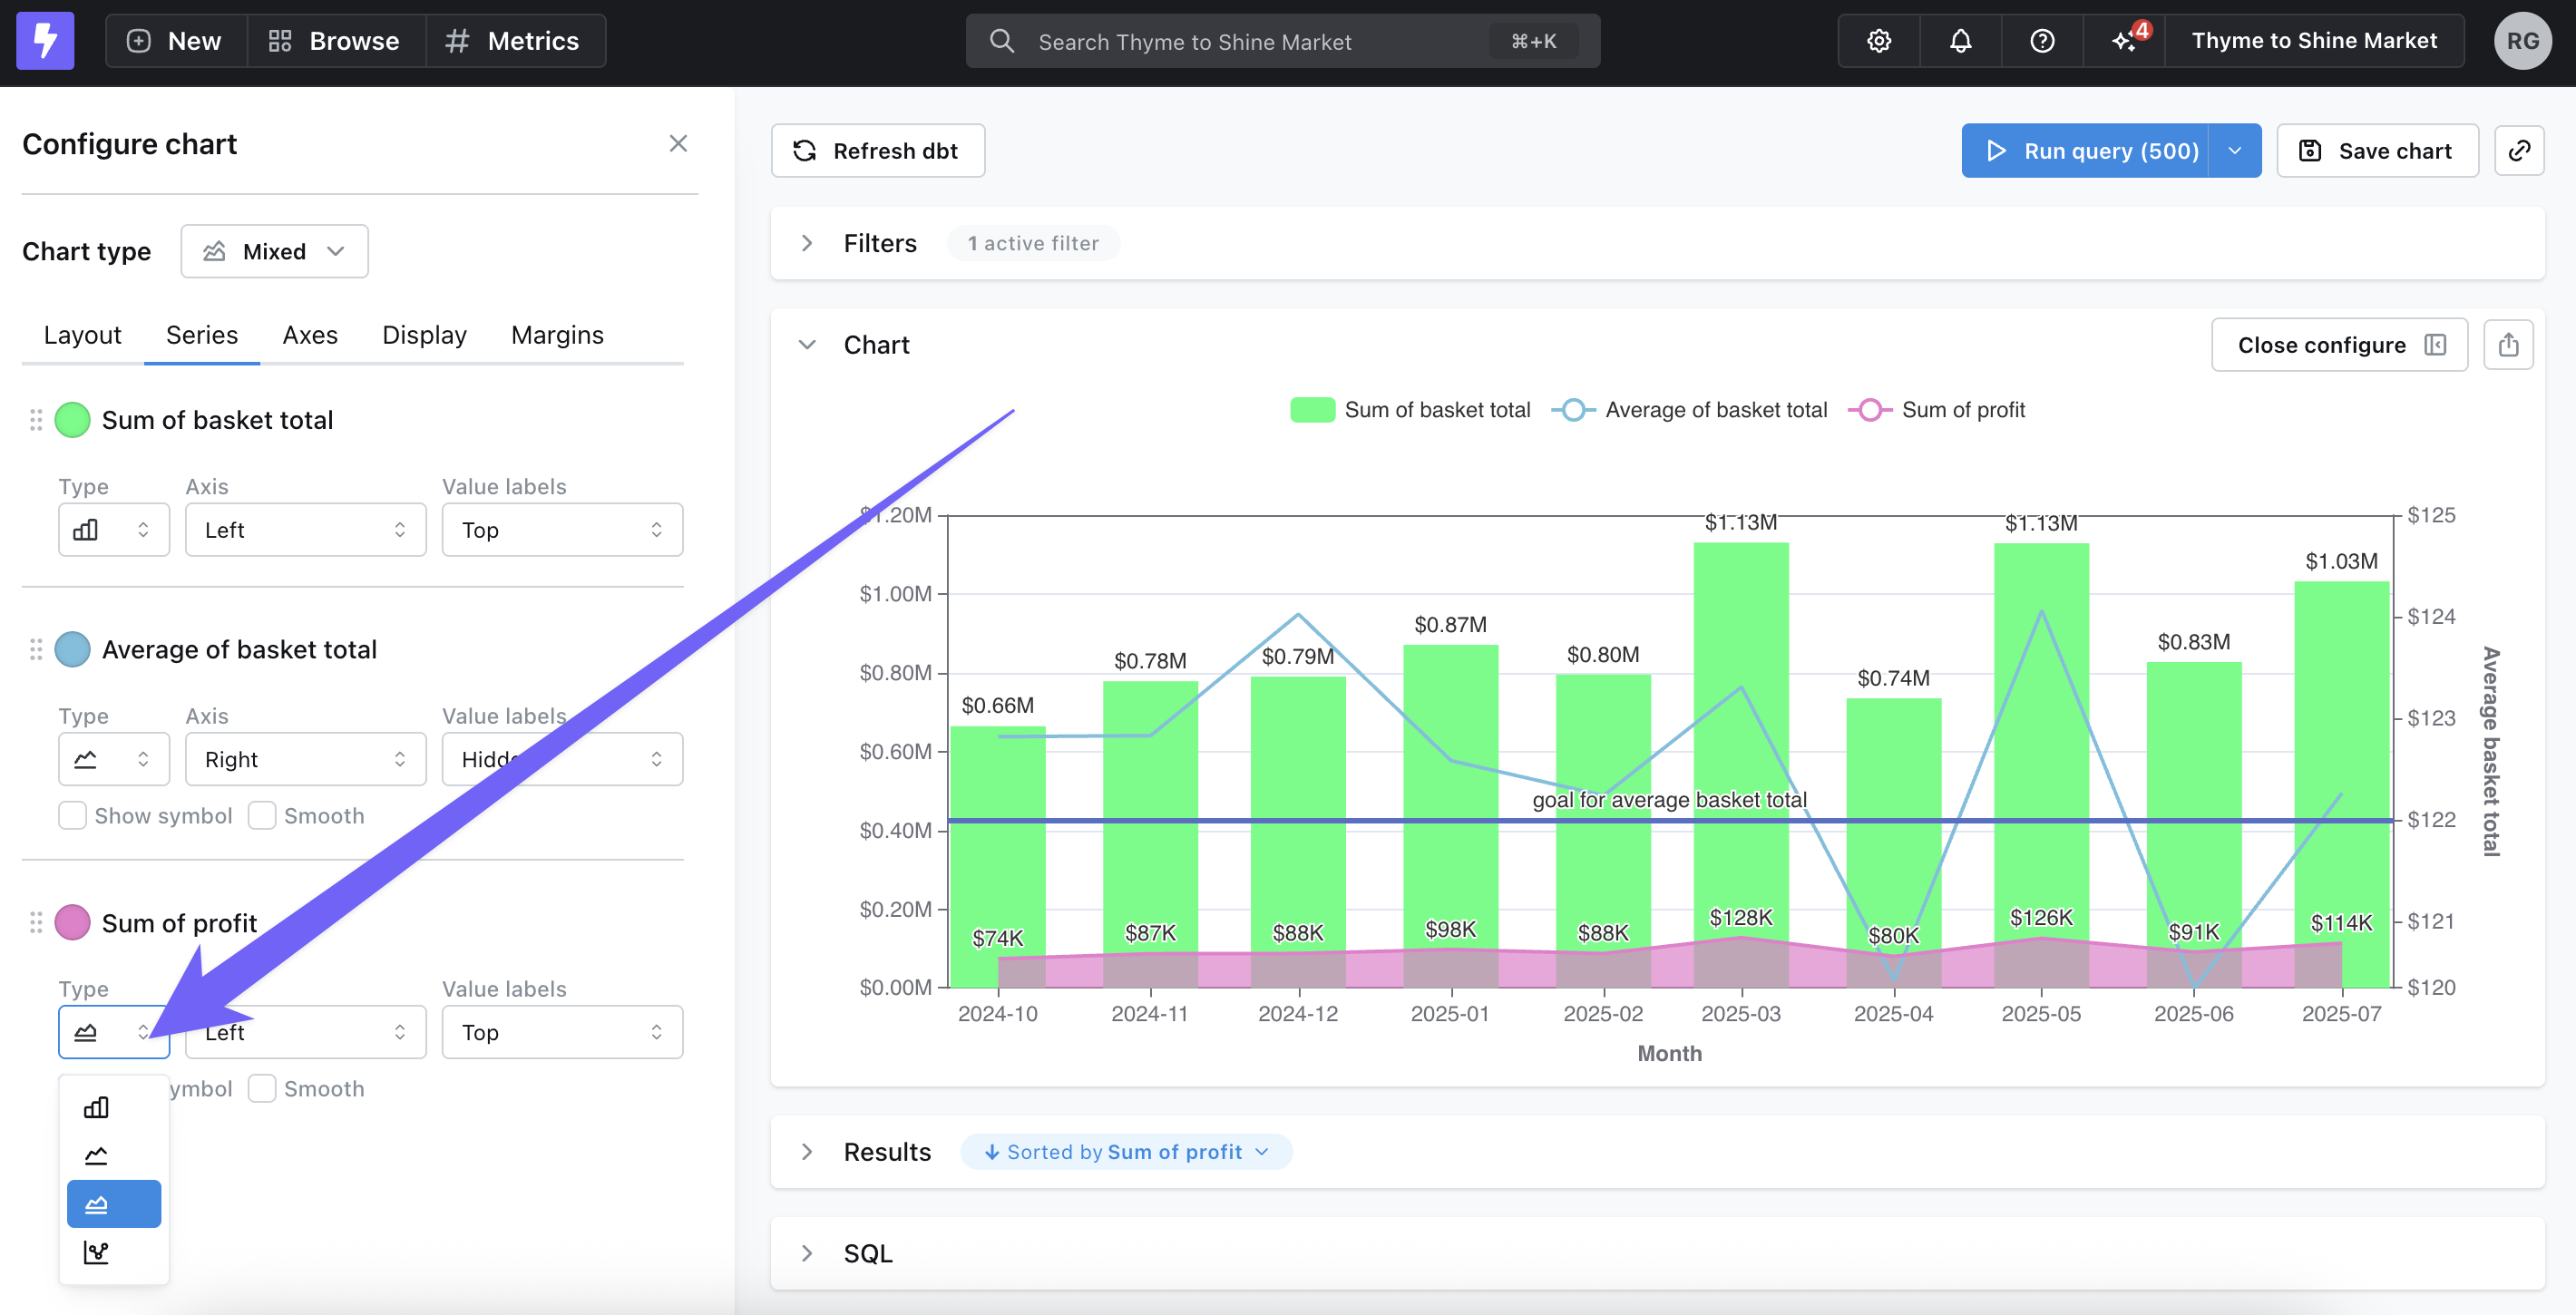This screenshot has width=2576, height=1315.
Task: Choose scatter type icon in dropdown list
Action: 96,1252
